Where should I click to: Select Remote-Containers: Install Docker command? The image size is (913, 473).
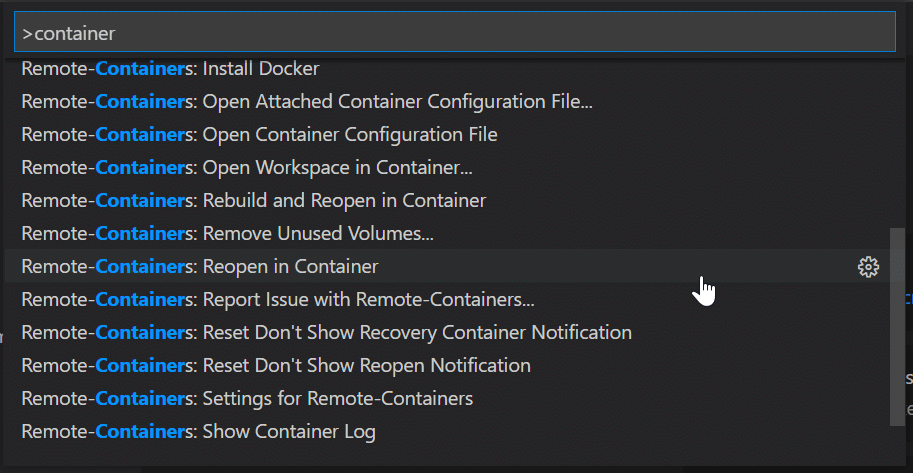[447, 69]
